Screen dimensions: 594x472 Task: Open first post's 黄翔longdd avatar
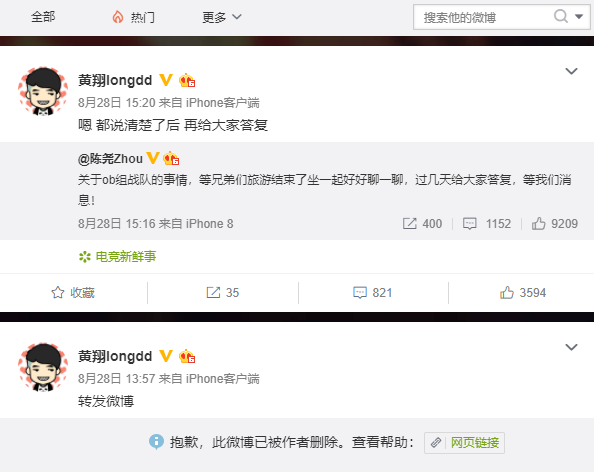(43, 91)
